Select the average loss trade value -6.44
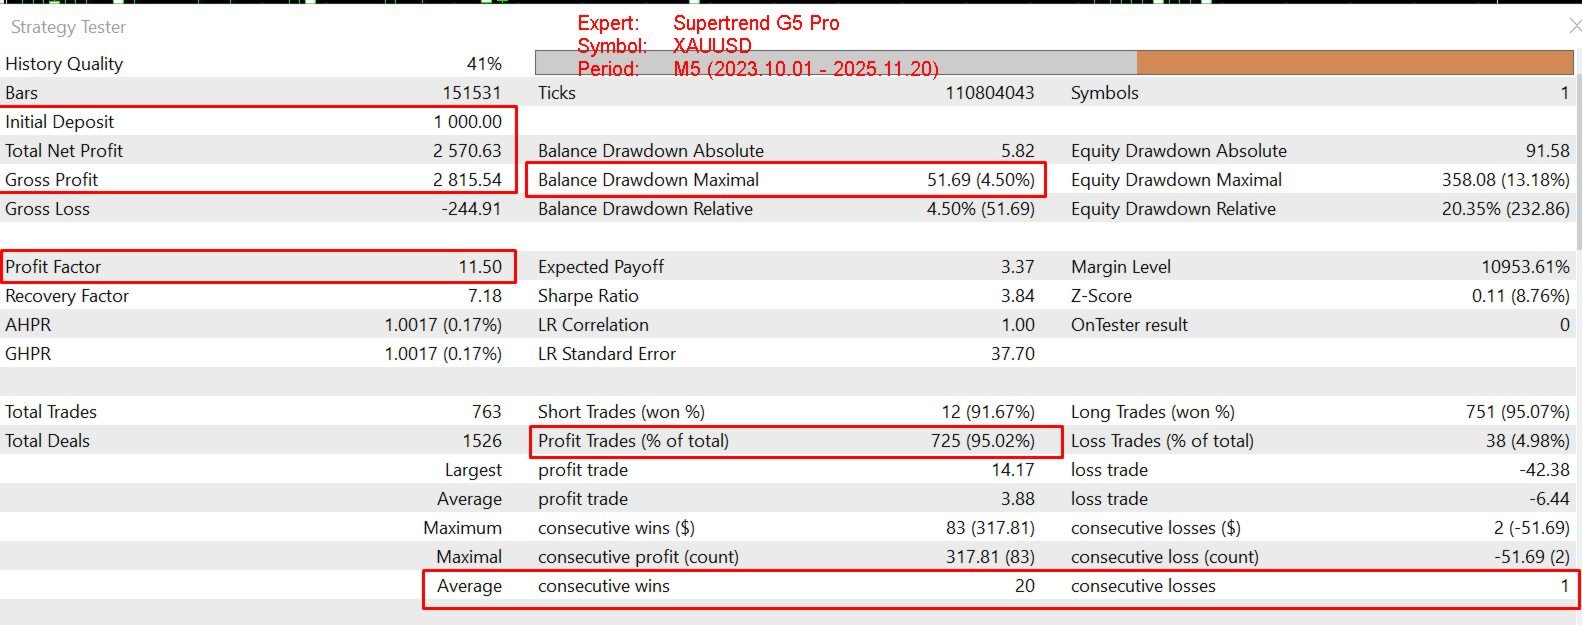This screenshot has width=1582, height=625. click(1550, 499)
